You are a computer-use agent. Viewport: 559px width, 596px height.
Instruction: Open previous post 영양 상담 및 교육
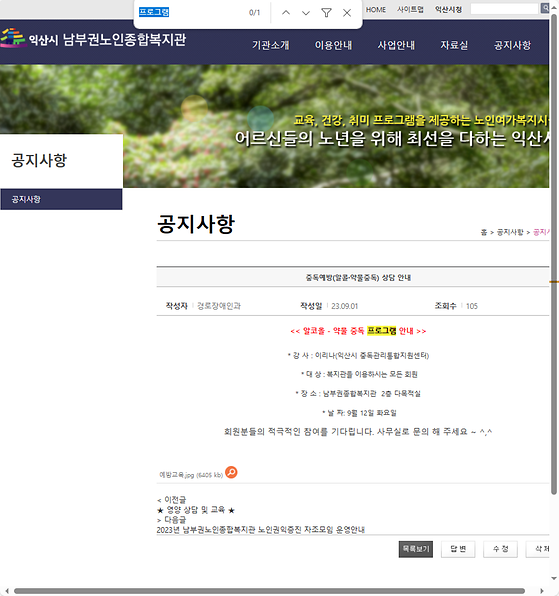196,510
